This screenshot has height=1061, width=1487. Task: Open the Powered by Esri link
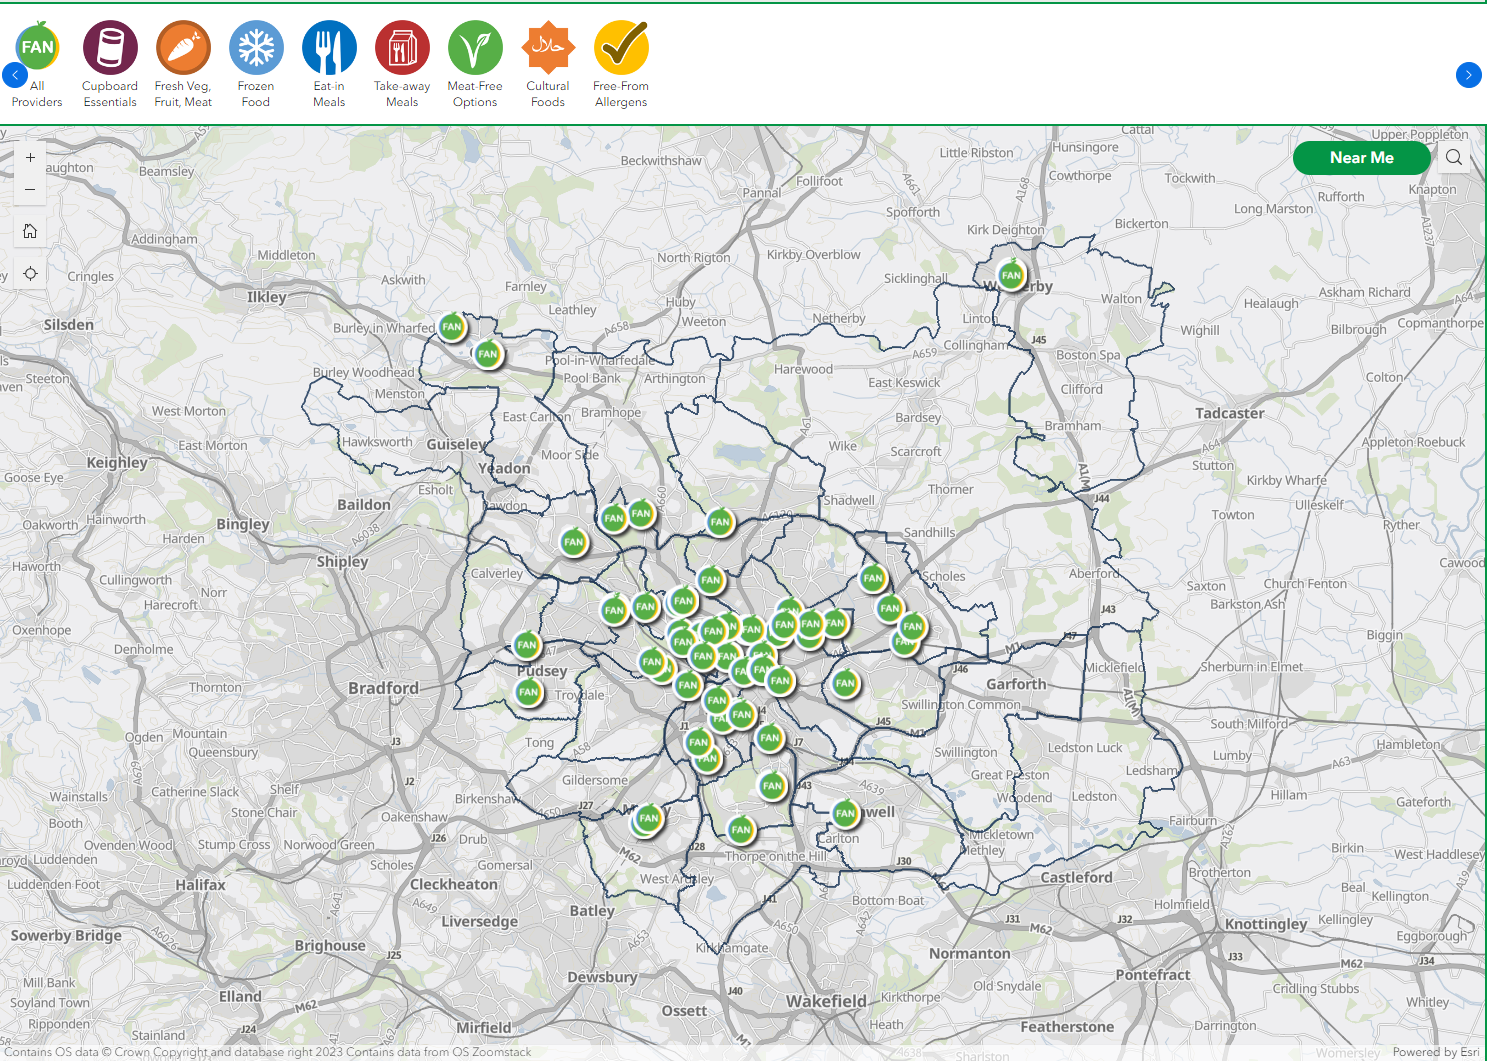[x=1435, y=1052]
